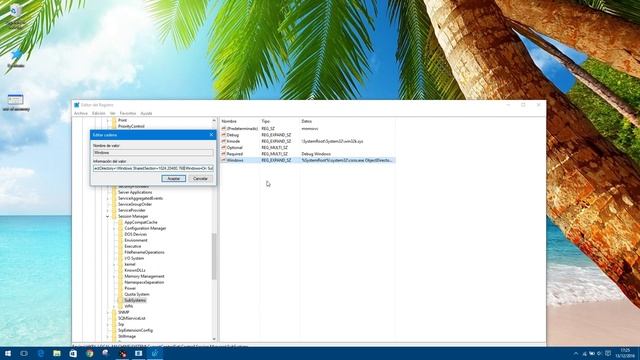Select the SrpExtensionConfig key
640x360 pixels.
(135, 330)
